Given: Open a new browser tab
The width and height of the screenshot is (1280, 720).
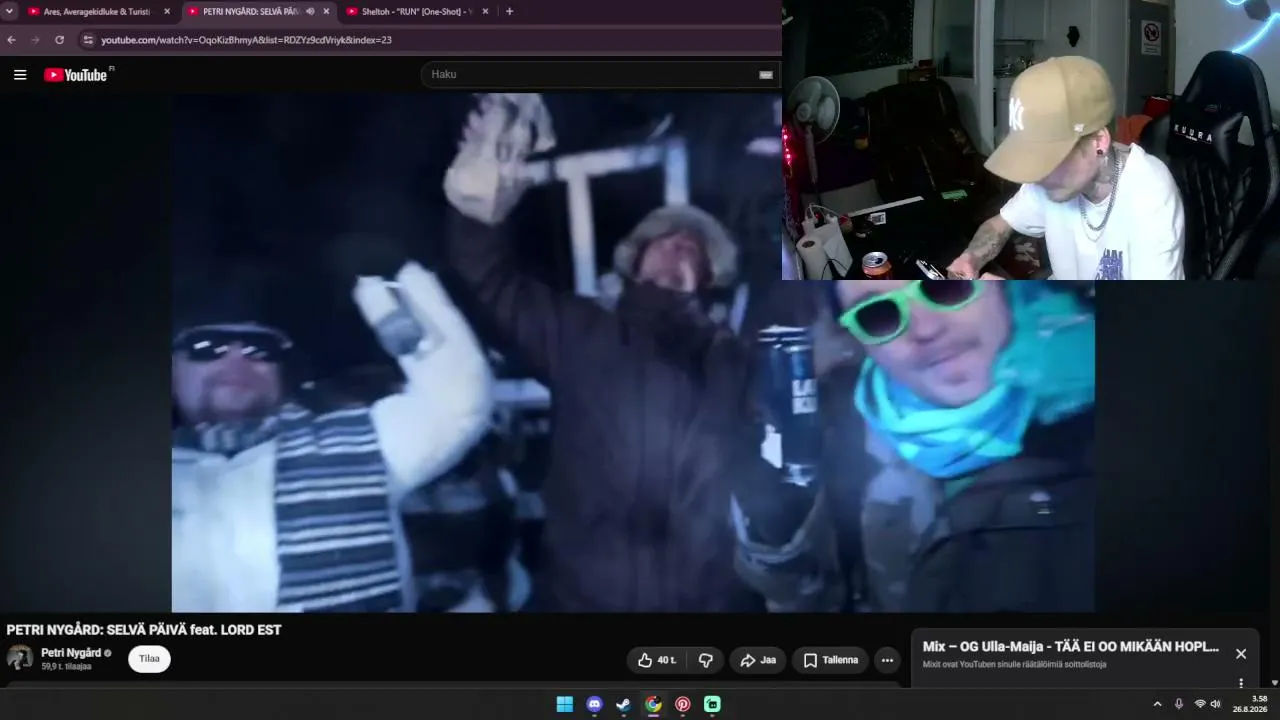Looking at the screenshot, I should pos(509,11).
